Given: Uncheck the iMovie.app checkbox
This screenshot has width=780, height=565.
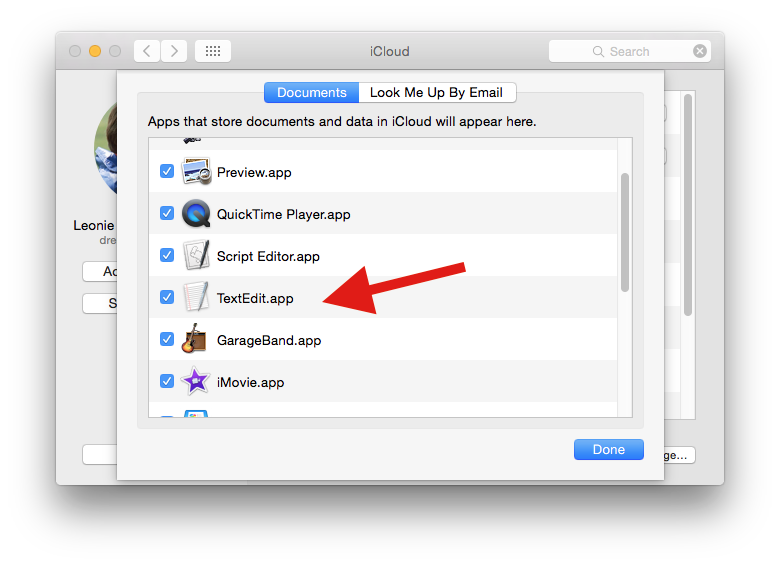Looking at the screenshot, I should 167,381.
